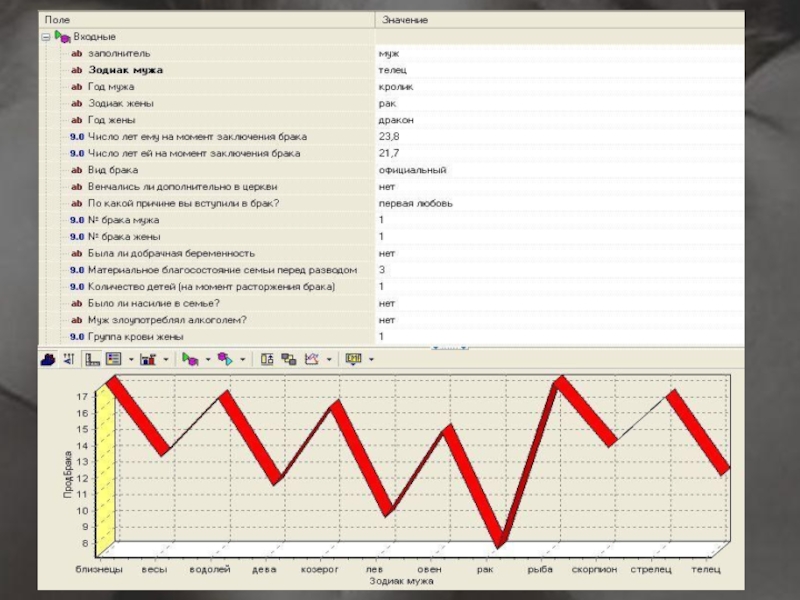Click the L-shaped axes icon in toolbar
Viewport: 800px width, 600px height.
(92, 358)
